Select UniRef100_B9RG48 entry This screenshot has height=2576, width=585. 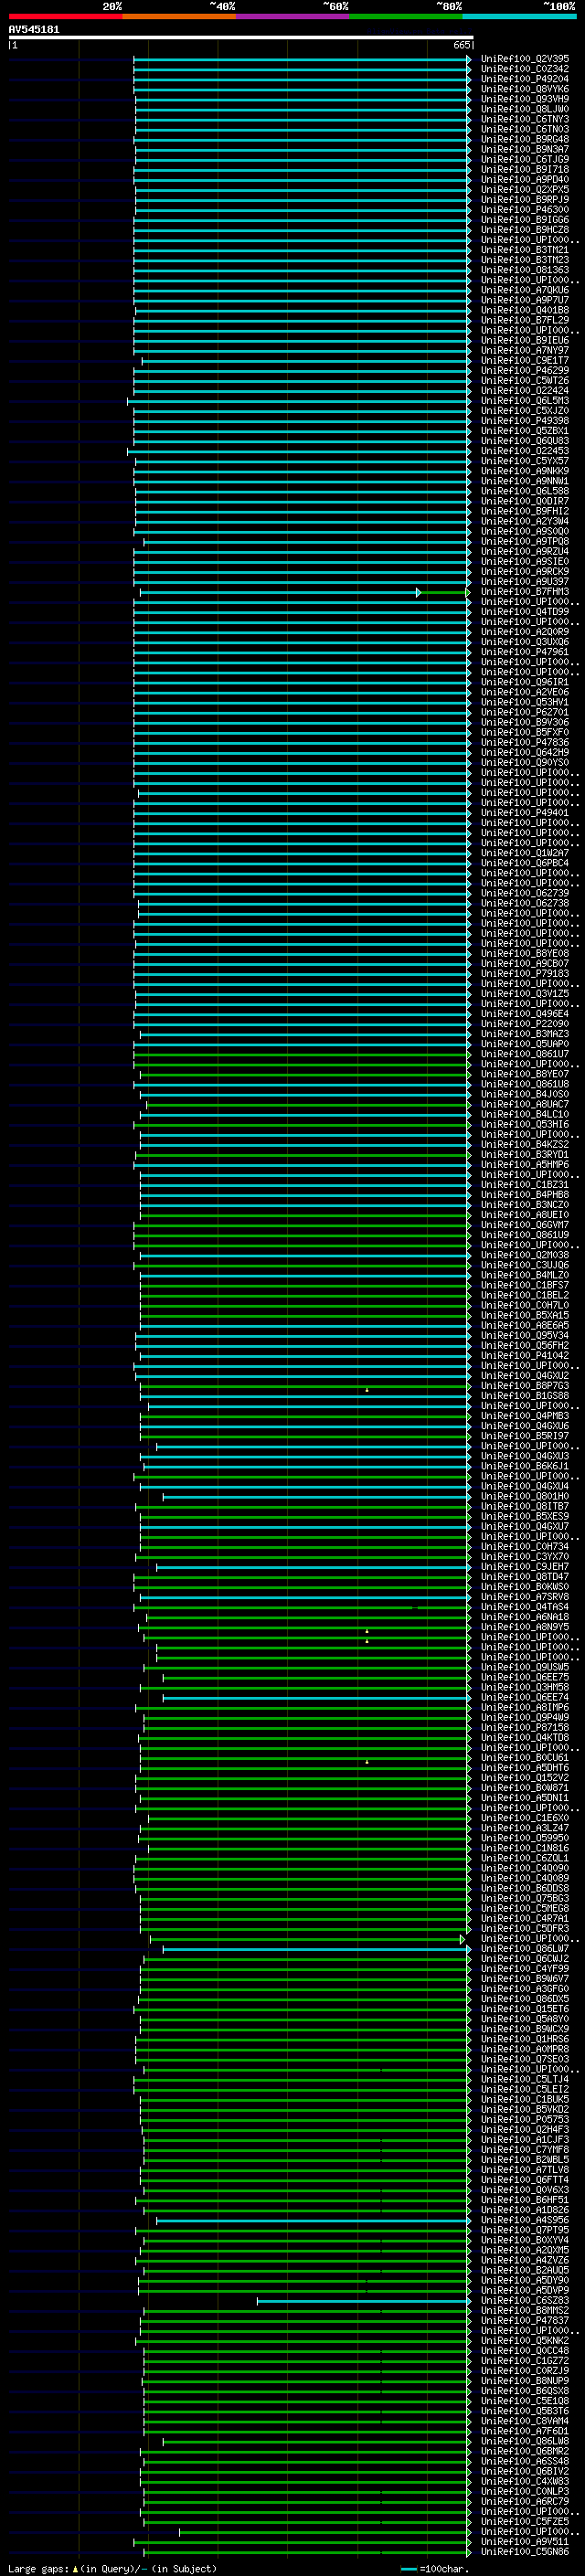point(524,139)
